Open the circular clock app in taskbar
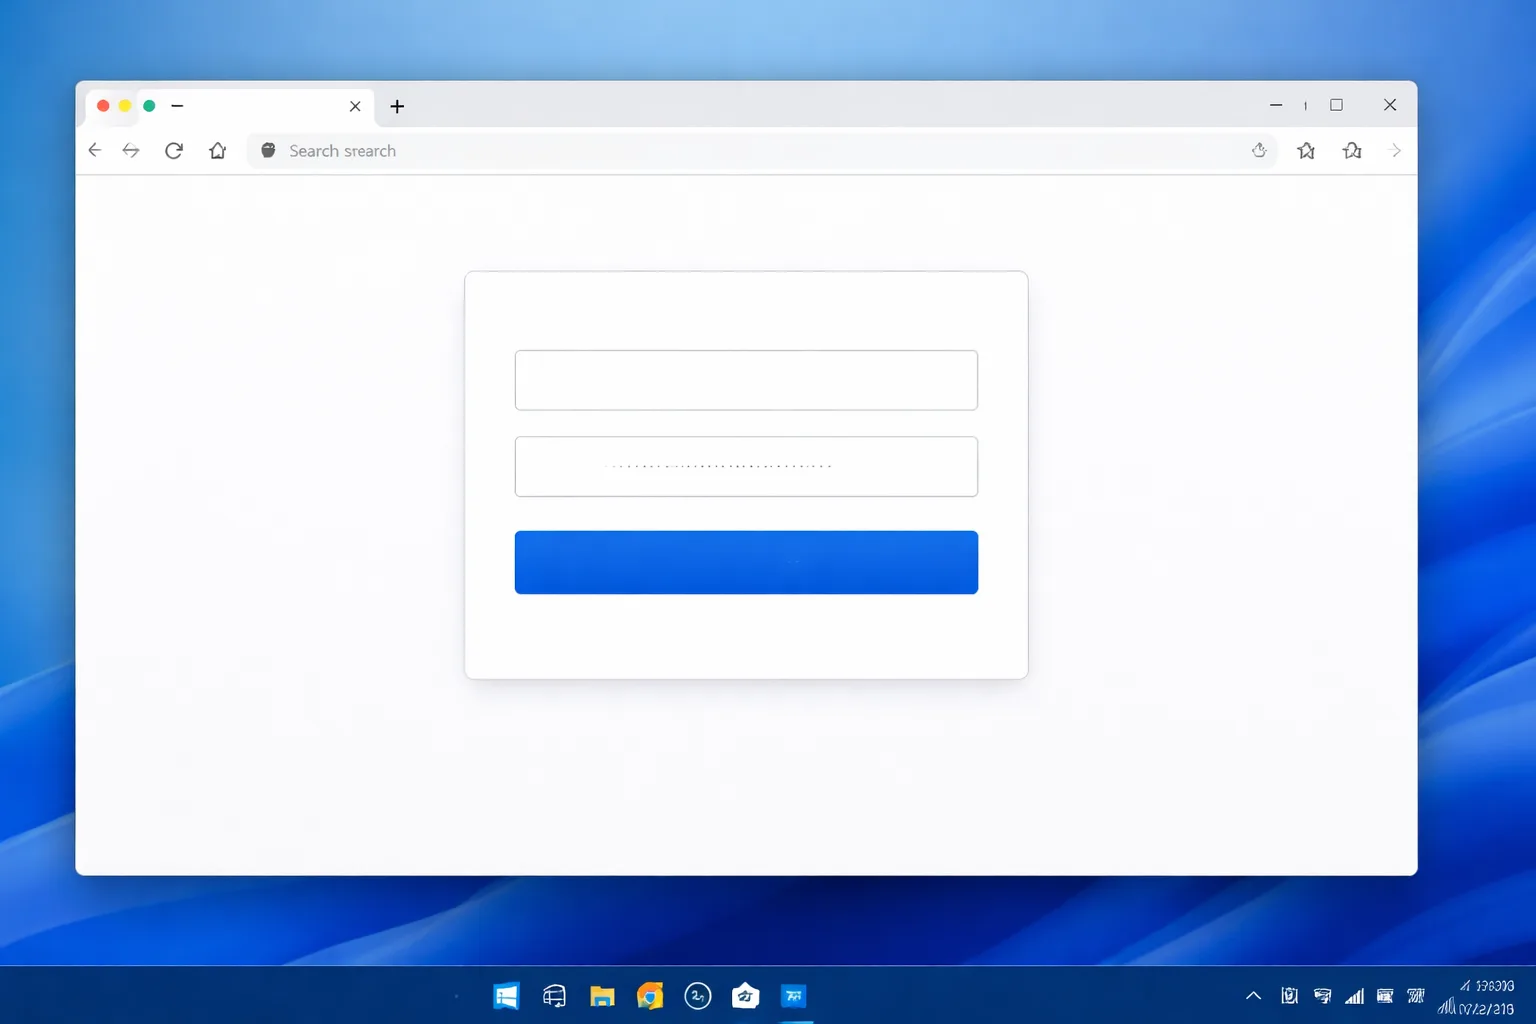The width and height of the screenshot is (1536, 1024). click(698, 996)
